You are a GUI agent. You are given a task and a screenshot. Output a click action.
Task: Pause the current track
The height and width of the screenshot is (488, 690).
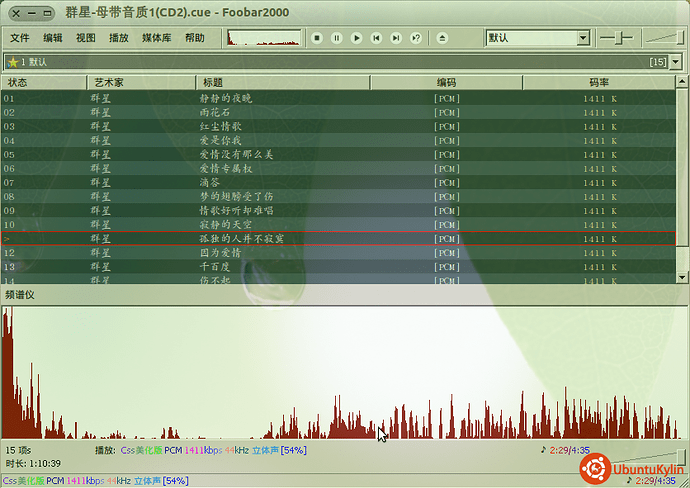point(337,38)
